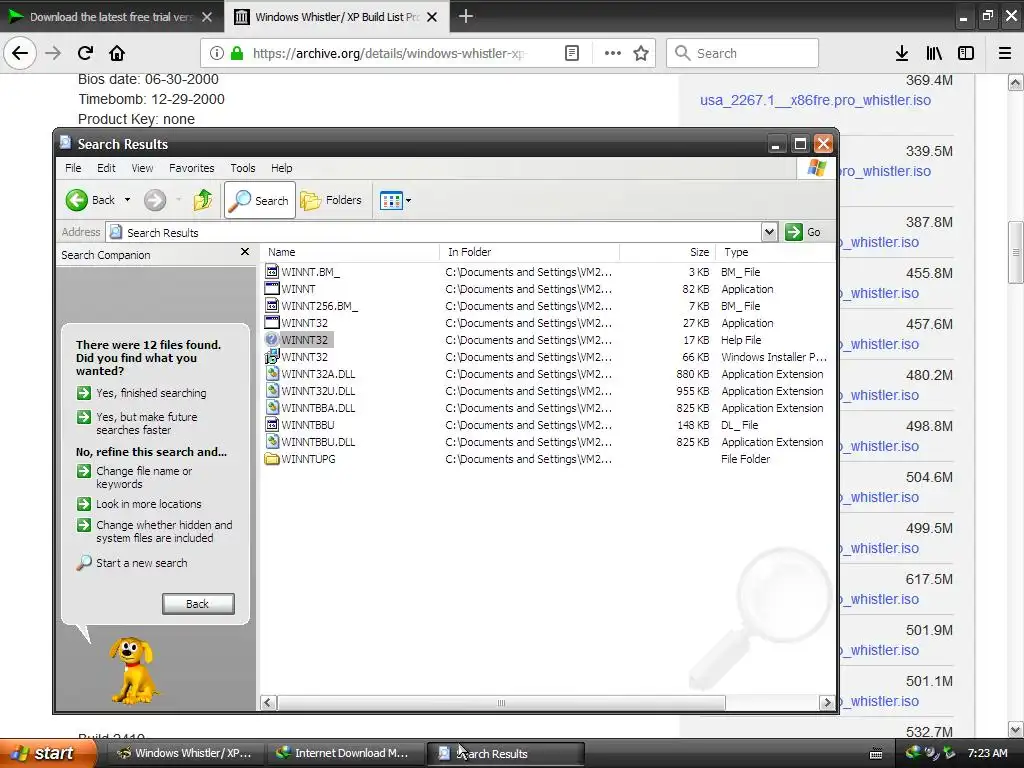Sort by the In Folder column header
This screenshot has width=1024, height=768.
pyautogui.click(x=530, y=252)
